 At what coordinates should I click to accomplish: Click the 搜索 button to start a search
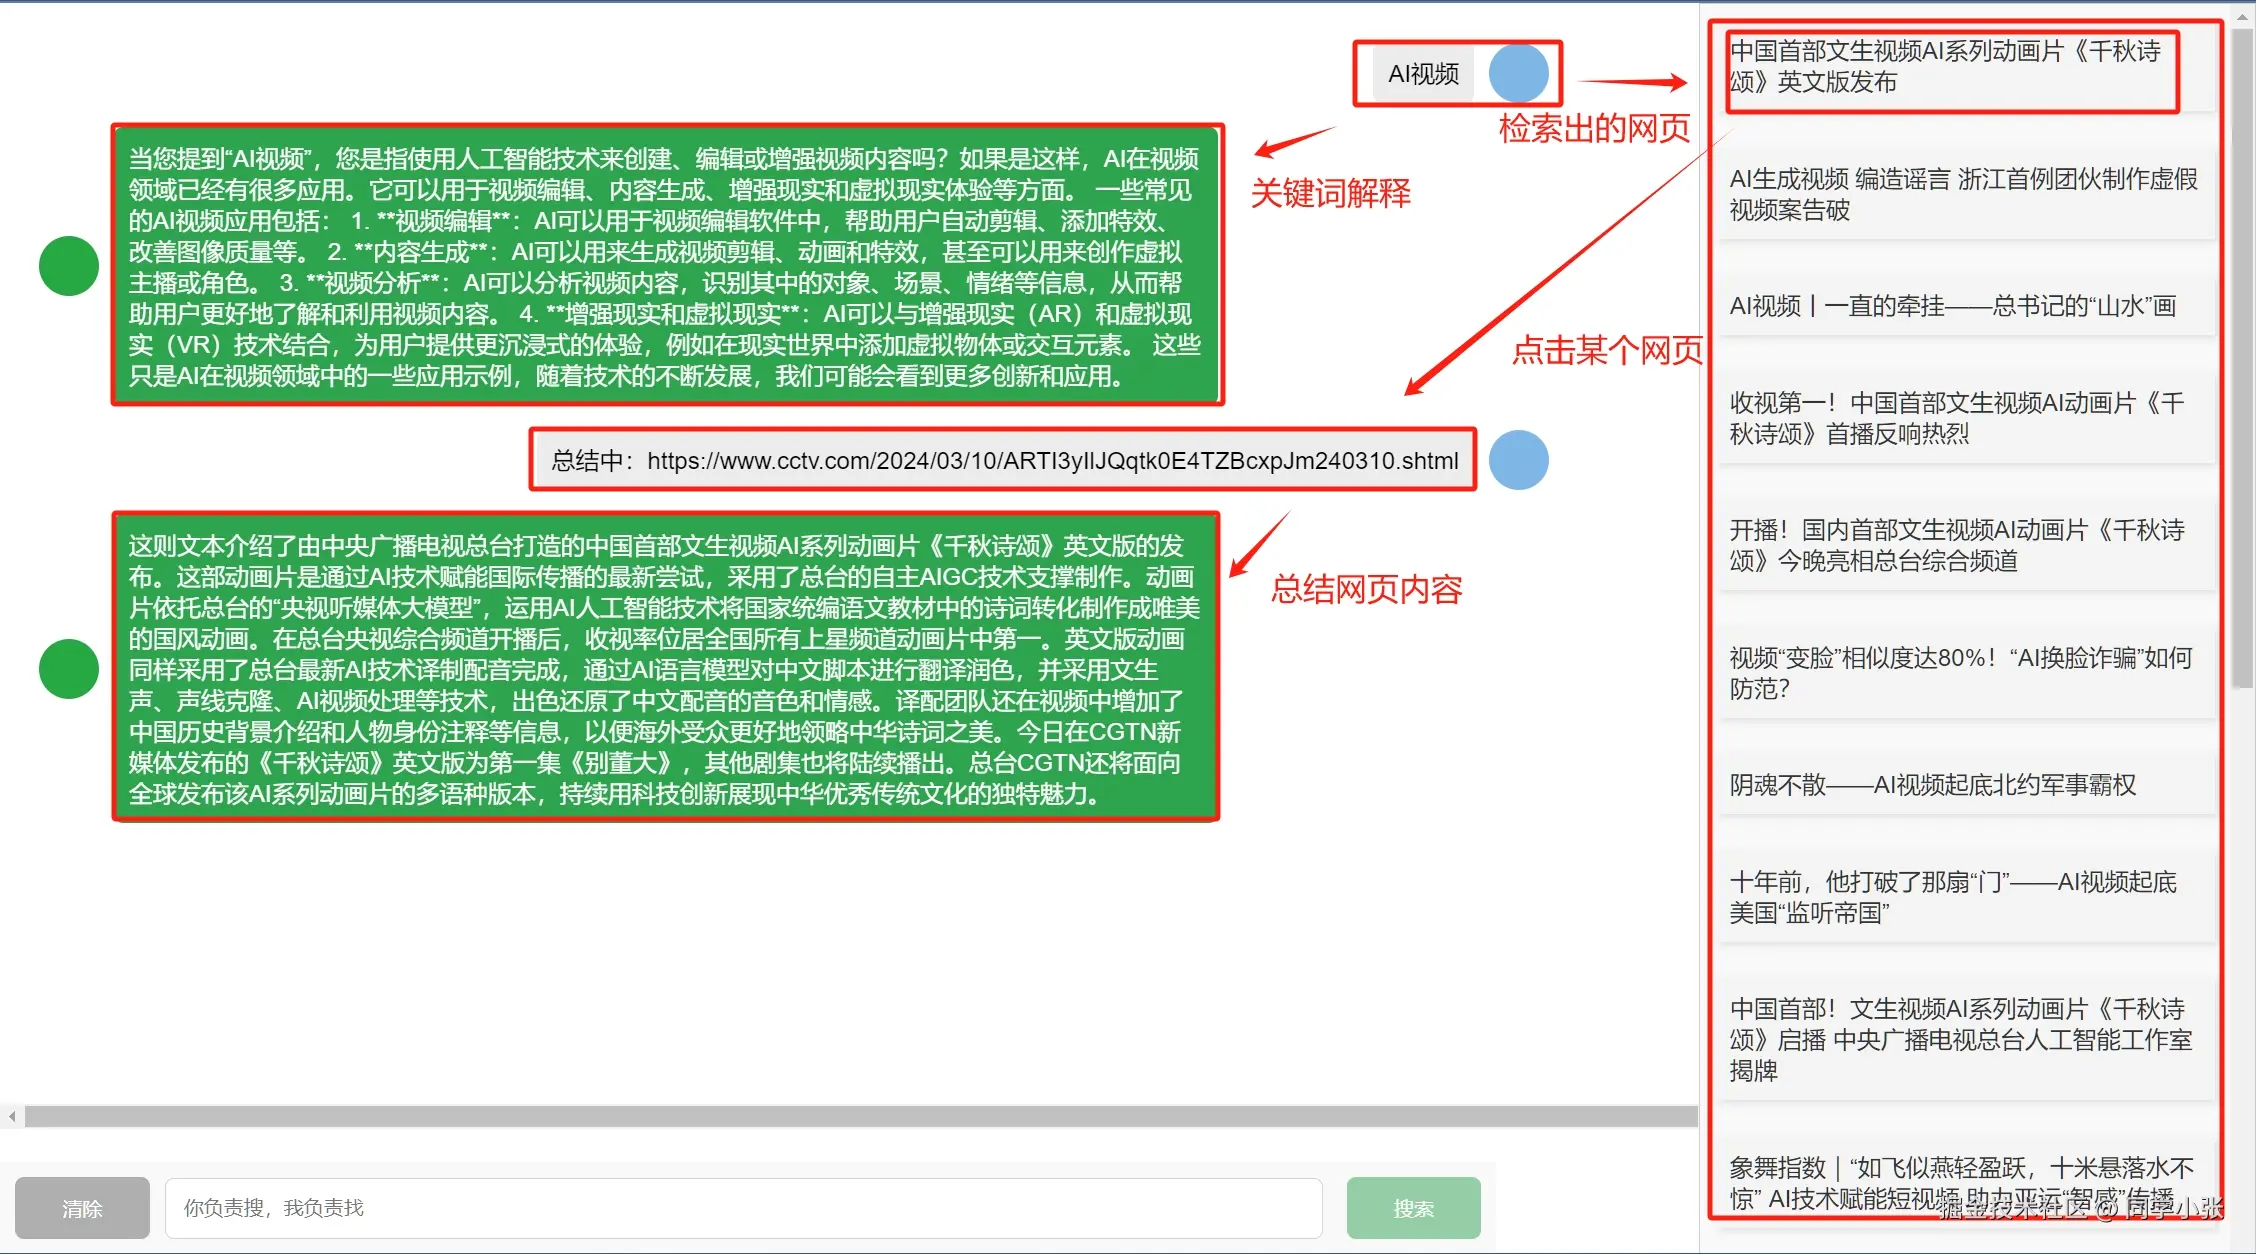click(x=1413, y=1207)
